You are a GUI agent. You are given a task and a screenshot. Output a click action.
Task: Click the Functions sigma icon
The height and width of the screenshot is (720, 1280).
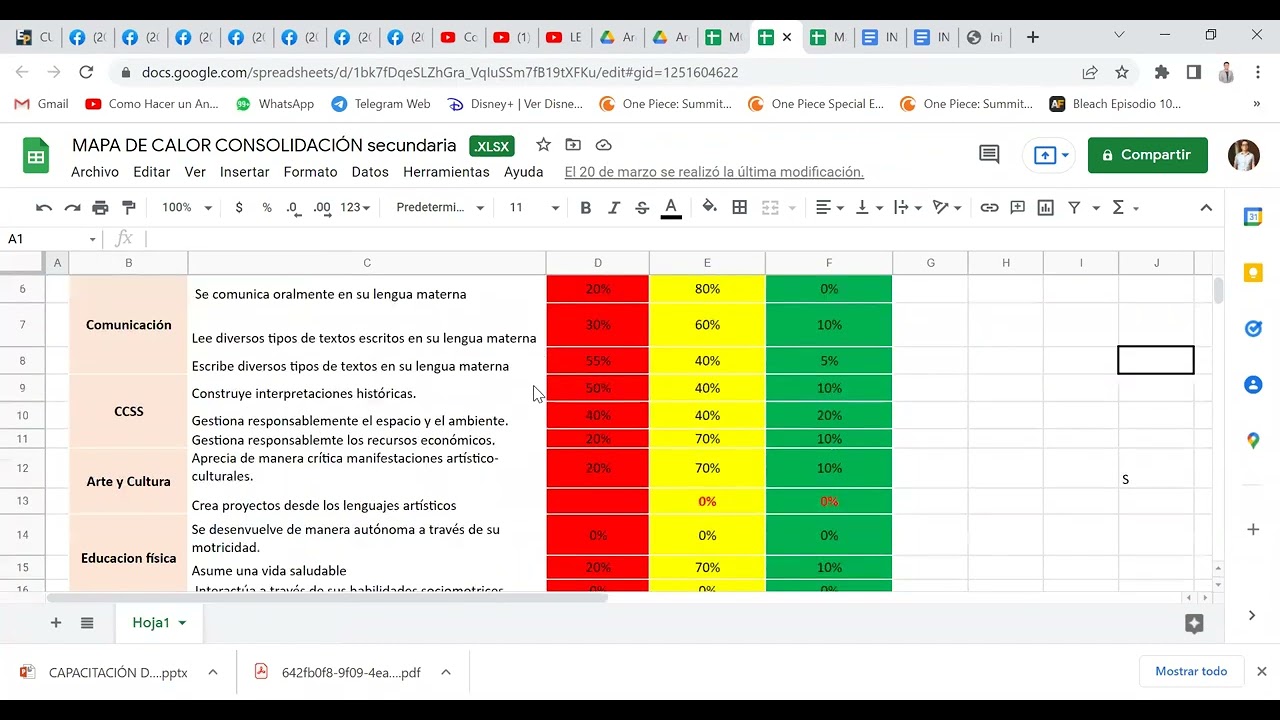(1118, 207)
